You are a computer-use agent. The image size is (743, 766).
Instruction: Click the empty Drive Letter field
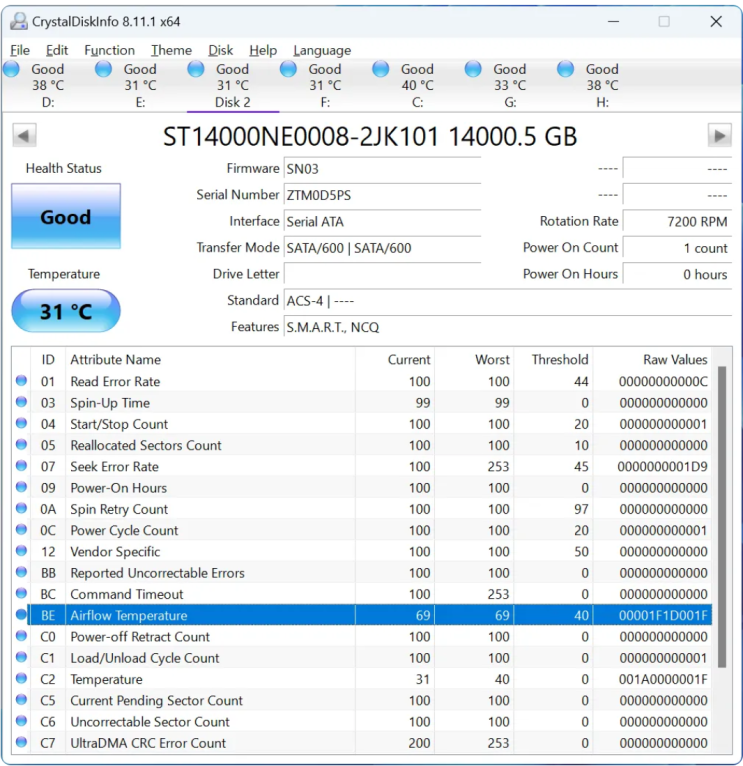pyautogui.click(x=382, y=275)
